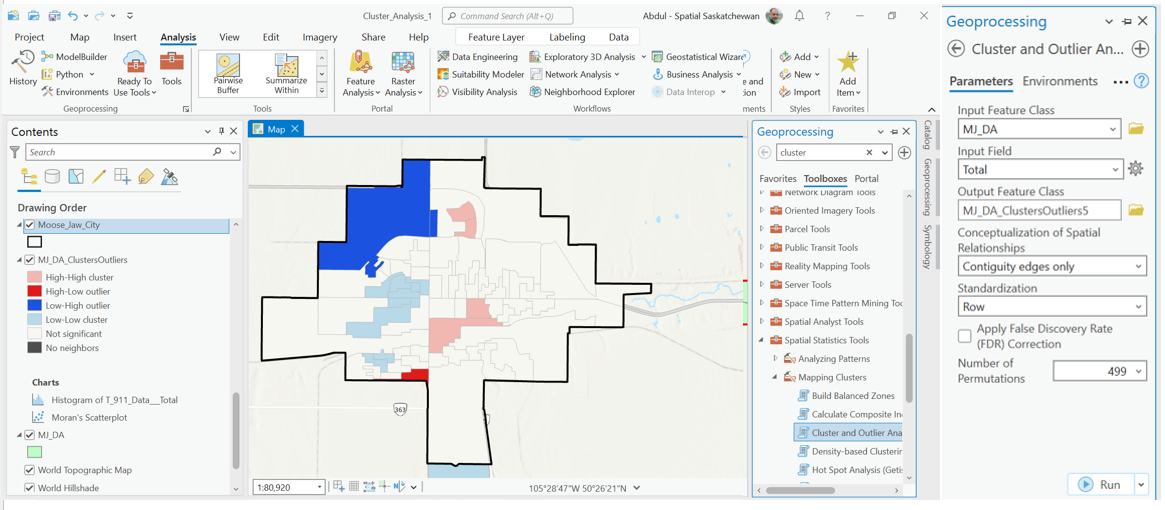Click the Output Feature Class field
This screenshot has width=1165, height=510.
coord(1039,210)
